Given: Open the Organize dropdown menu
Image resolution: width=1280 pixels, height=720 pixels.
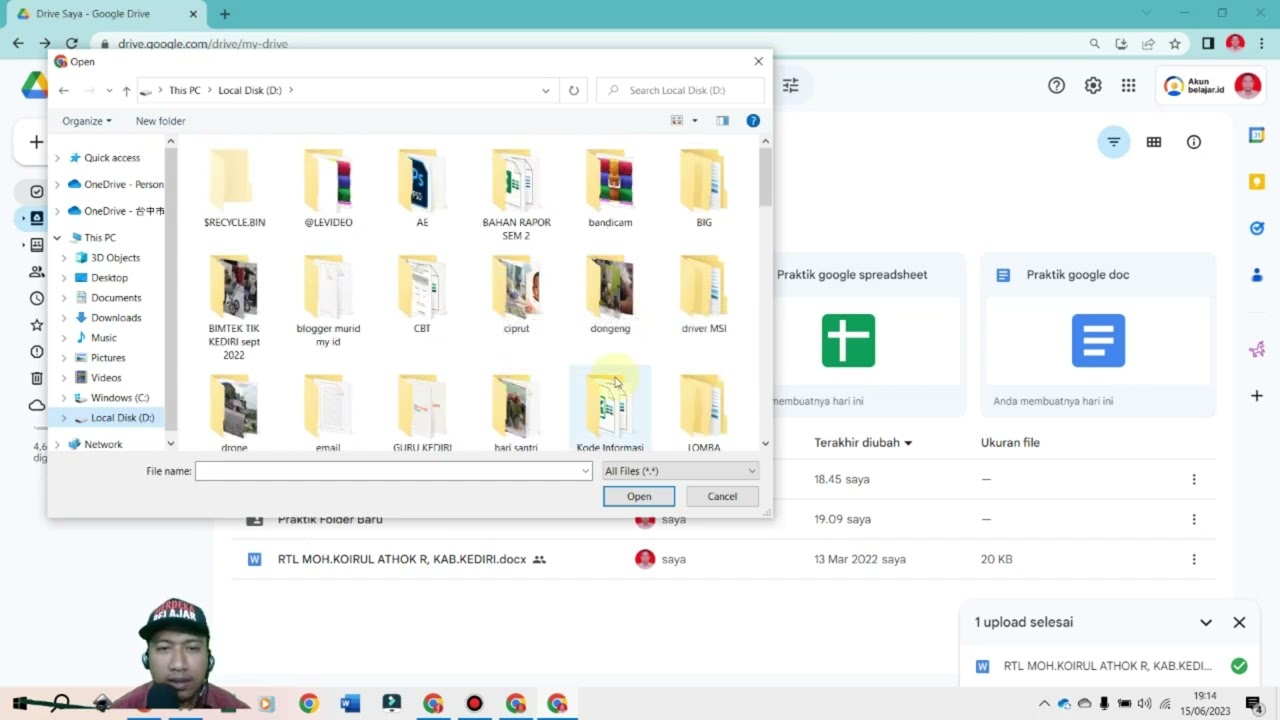Looking at the screenshot, I should point(87,121).
